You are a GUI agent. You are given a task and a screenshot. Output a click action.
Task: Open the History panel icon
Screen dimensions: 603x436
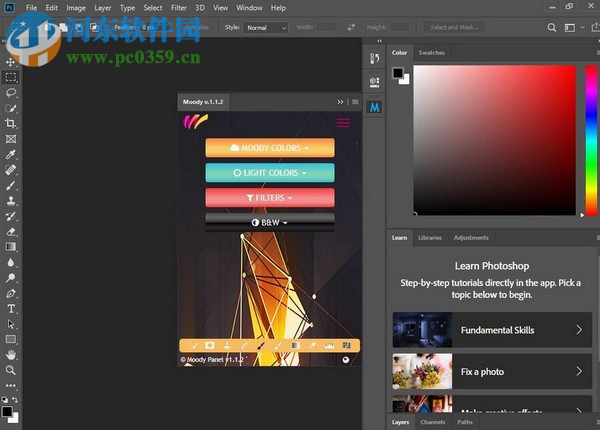click(374, 59)
